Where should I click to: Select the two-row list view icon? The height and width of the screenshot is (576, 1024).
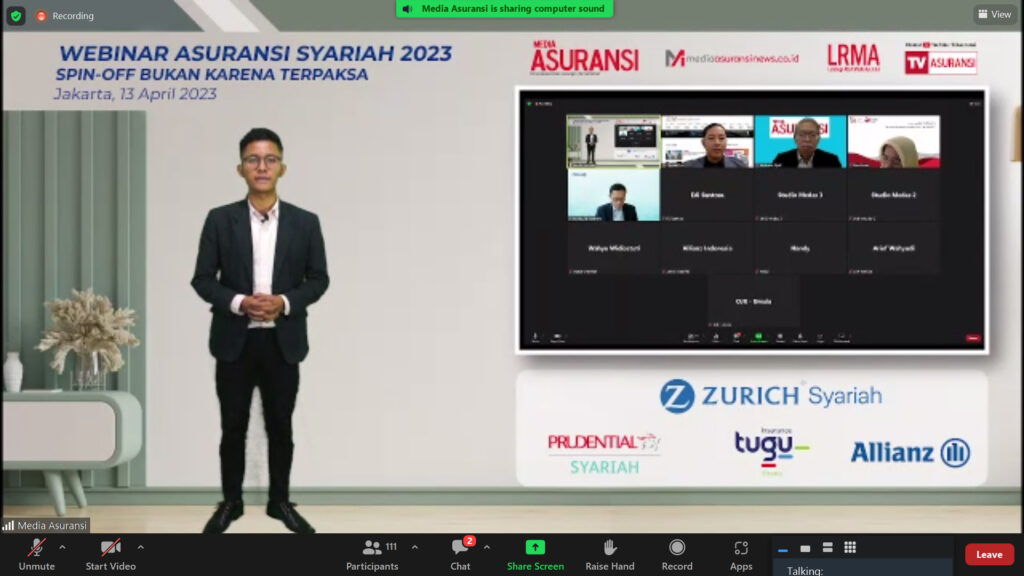click(827, 548)
